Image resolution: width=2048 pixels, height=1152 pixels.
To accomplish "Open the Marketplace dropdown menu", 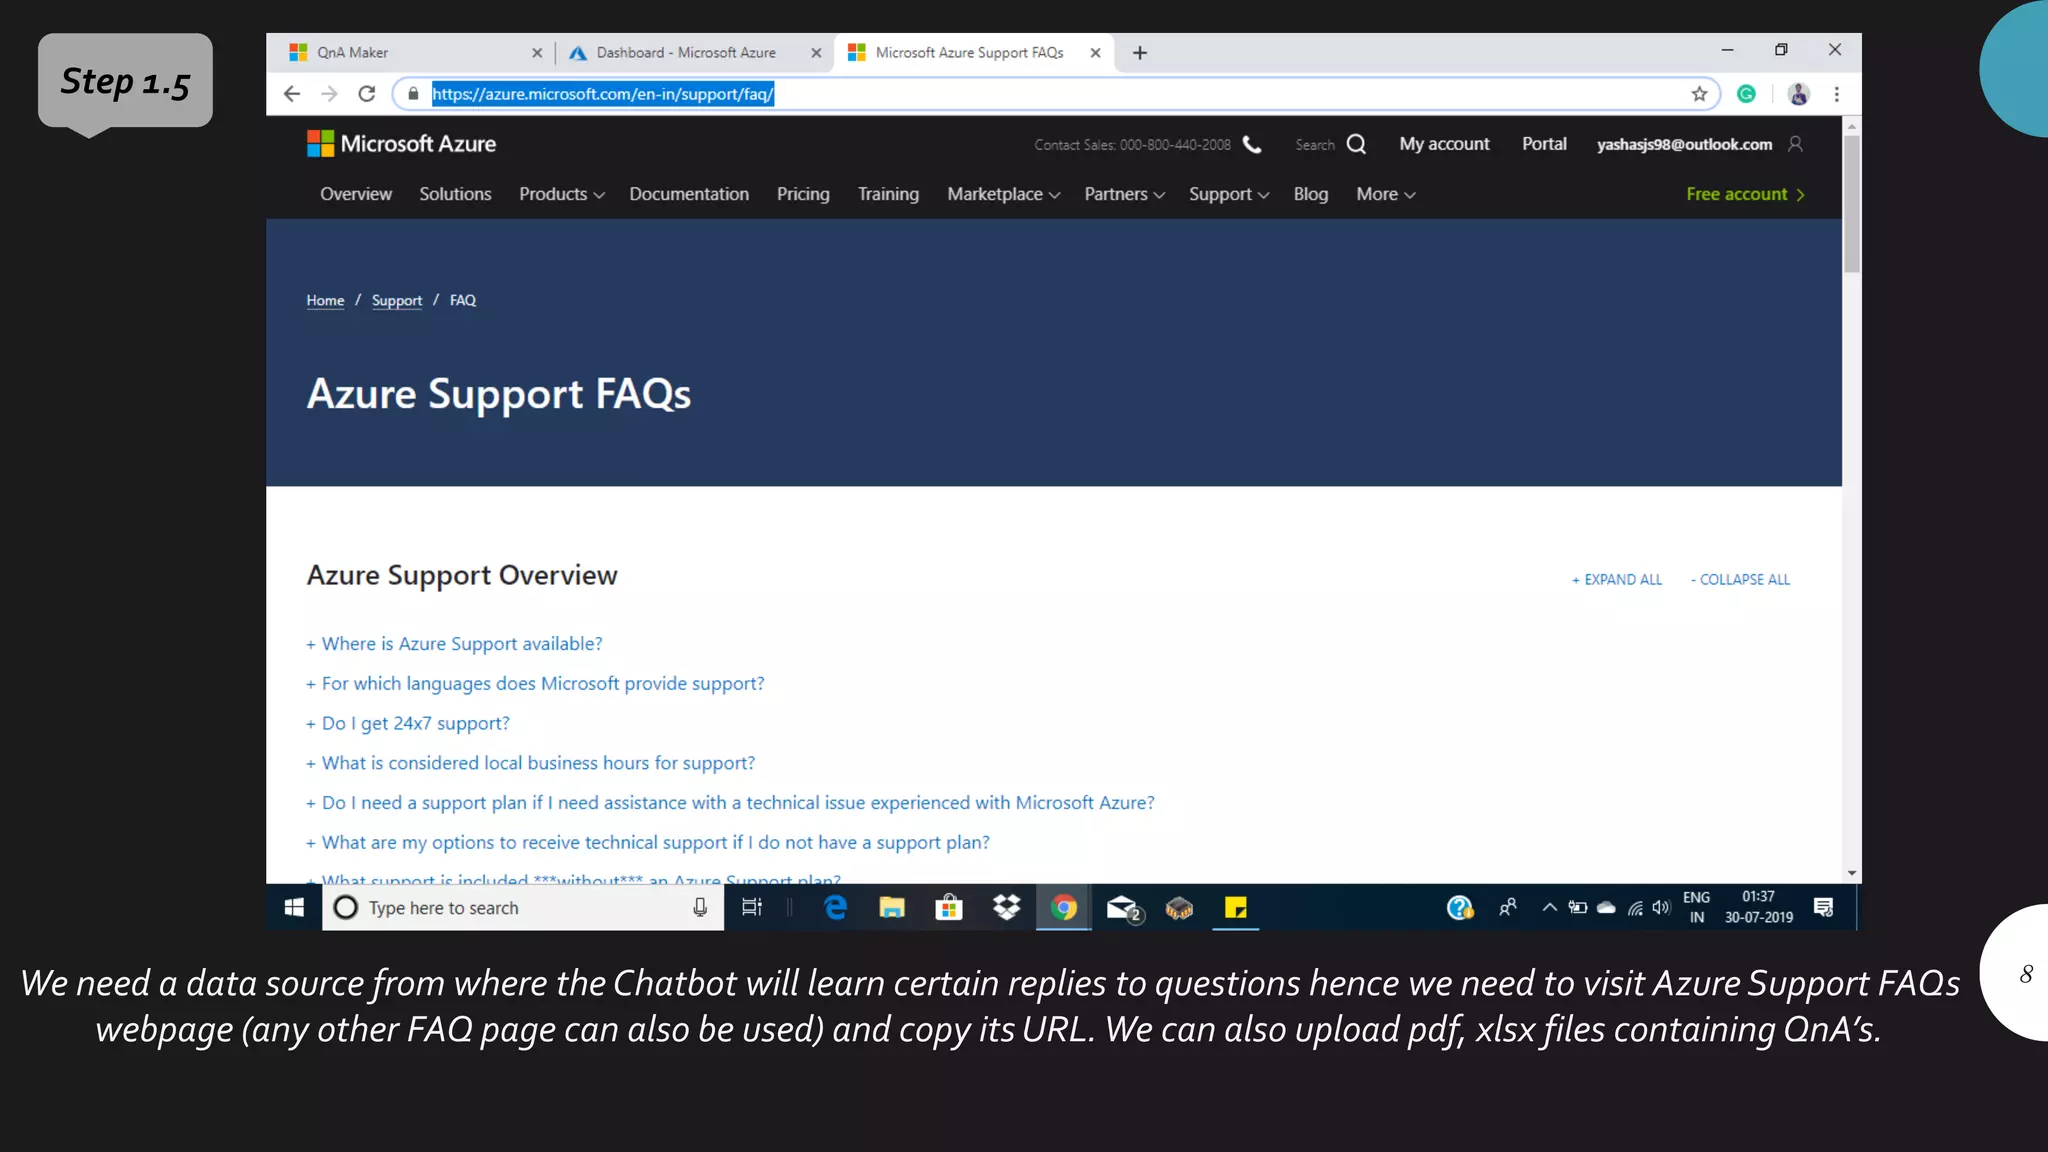I will pyautogui.click(x=1004, y=194).
